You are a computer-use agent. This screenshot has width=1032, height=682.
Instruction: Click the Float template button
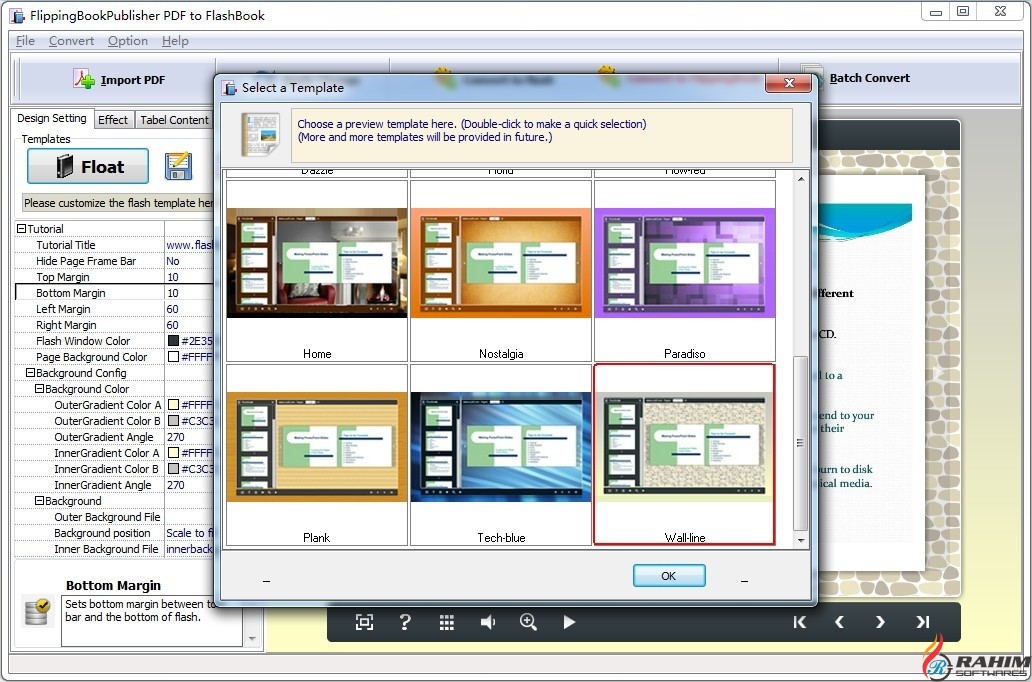88,166
